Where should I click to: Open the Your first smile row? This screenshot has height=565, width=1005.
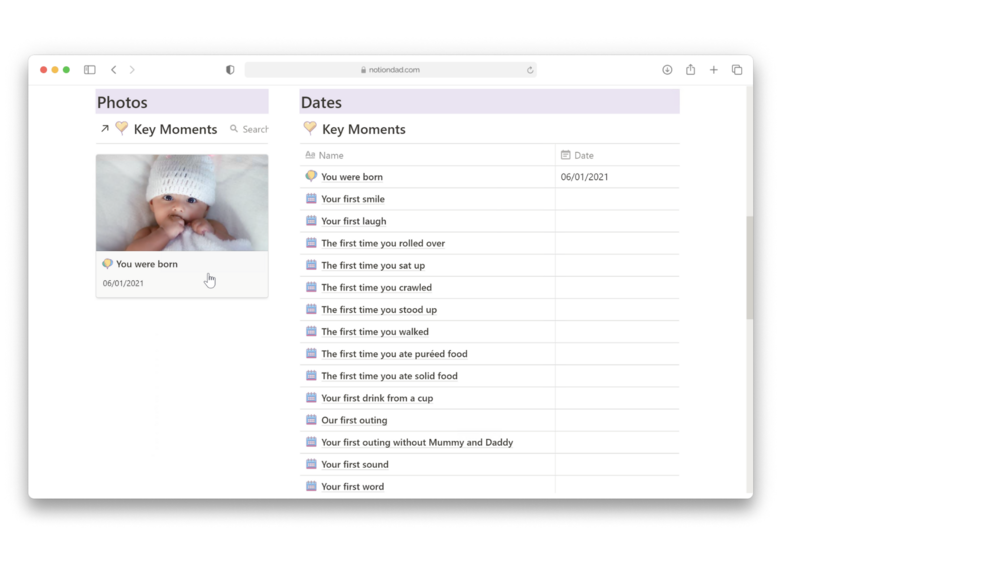(x=353, y=199)
